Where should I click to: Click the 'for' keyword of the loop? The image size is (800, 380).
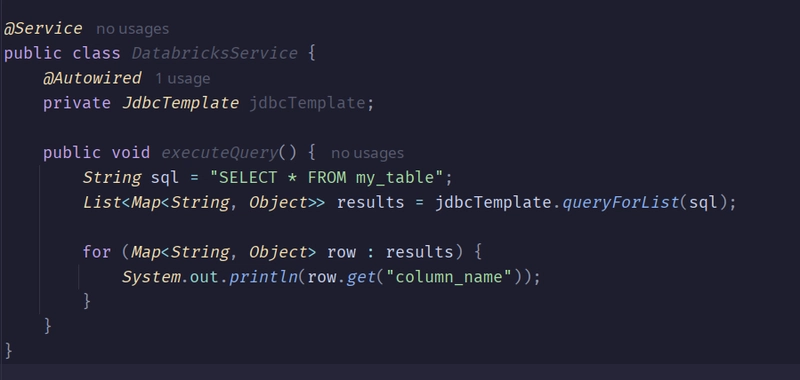click(x=96, y=252)
